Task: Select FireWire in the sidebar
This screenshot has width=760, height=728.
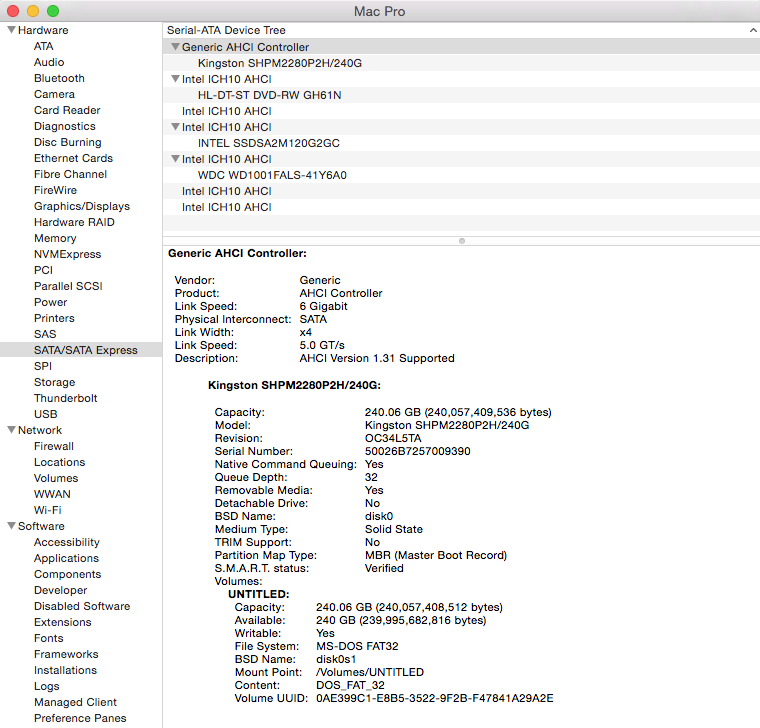Action: [x=55, y=190]
